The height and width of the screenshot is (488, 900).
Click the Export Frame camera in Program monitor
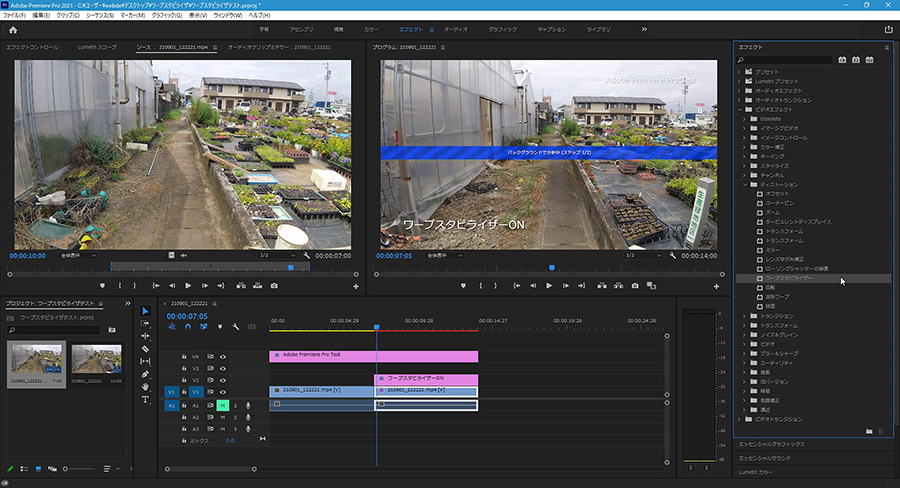[635, 285]
